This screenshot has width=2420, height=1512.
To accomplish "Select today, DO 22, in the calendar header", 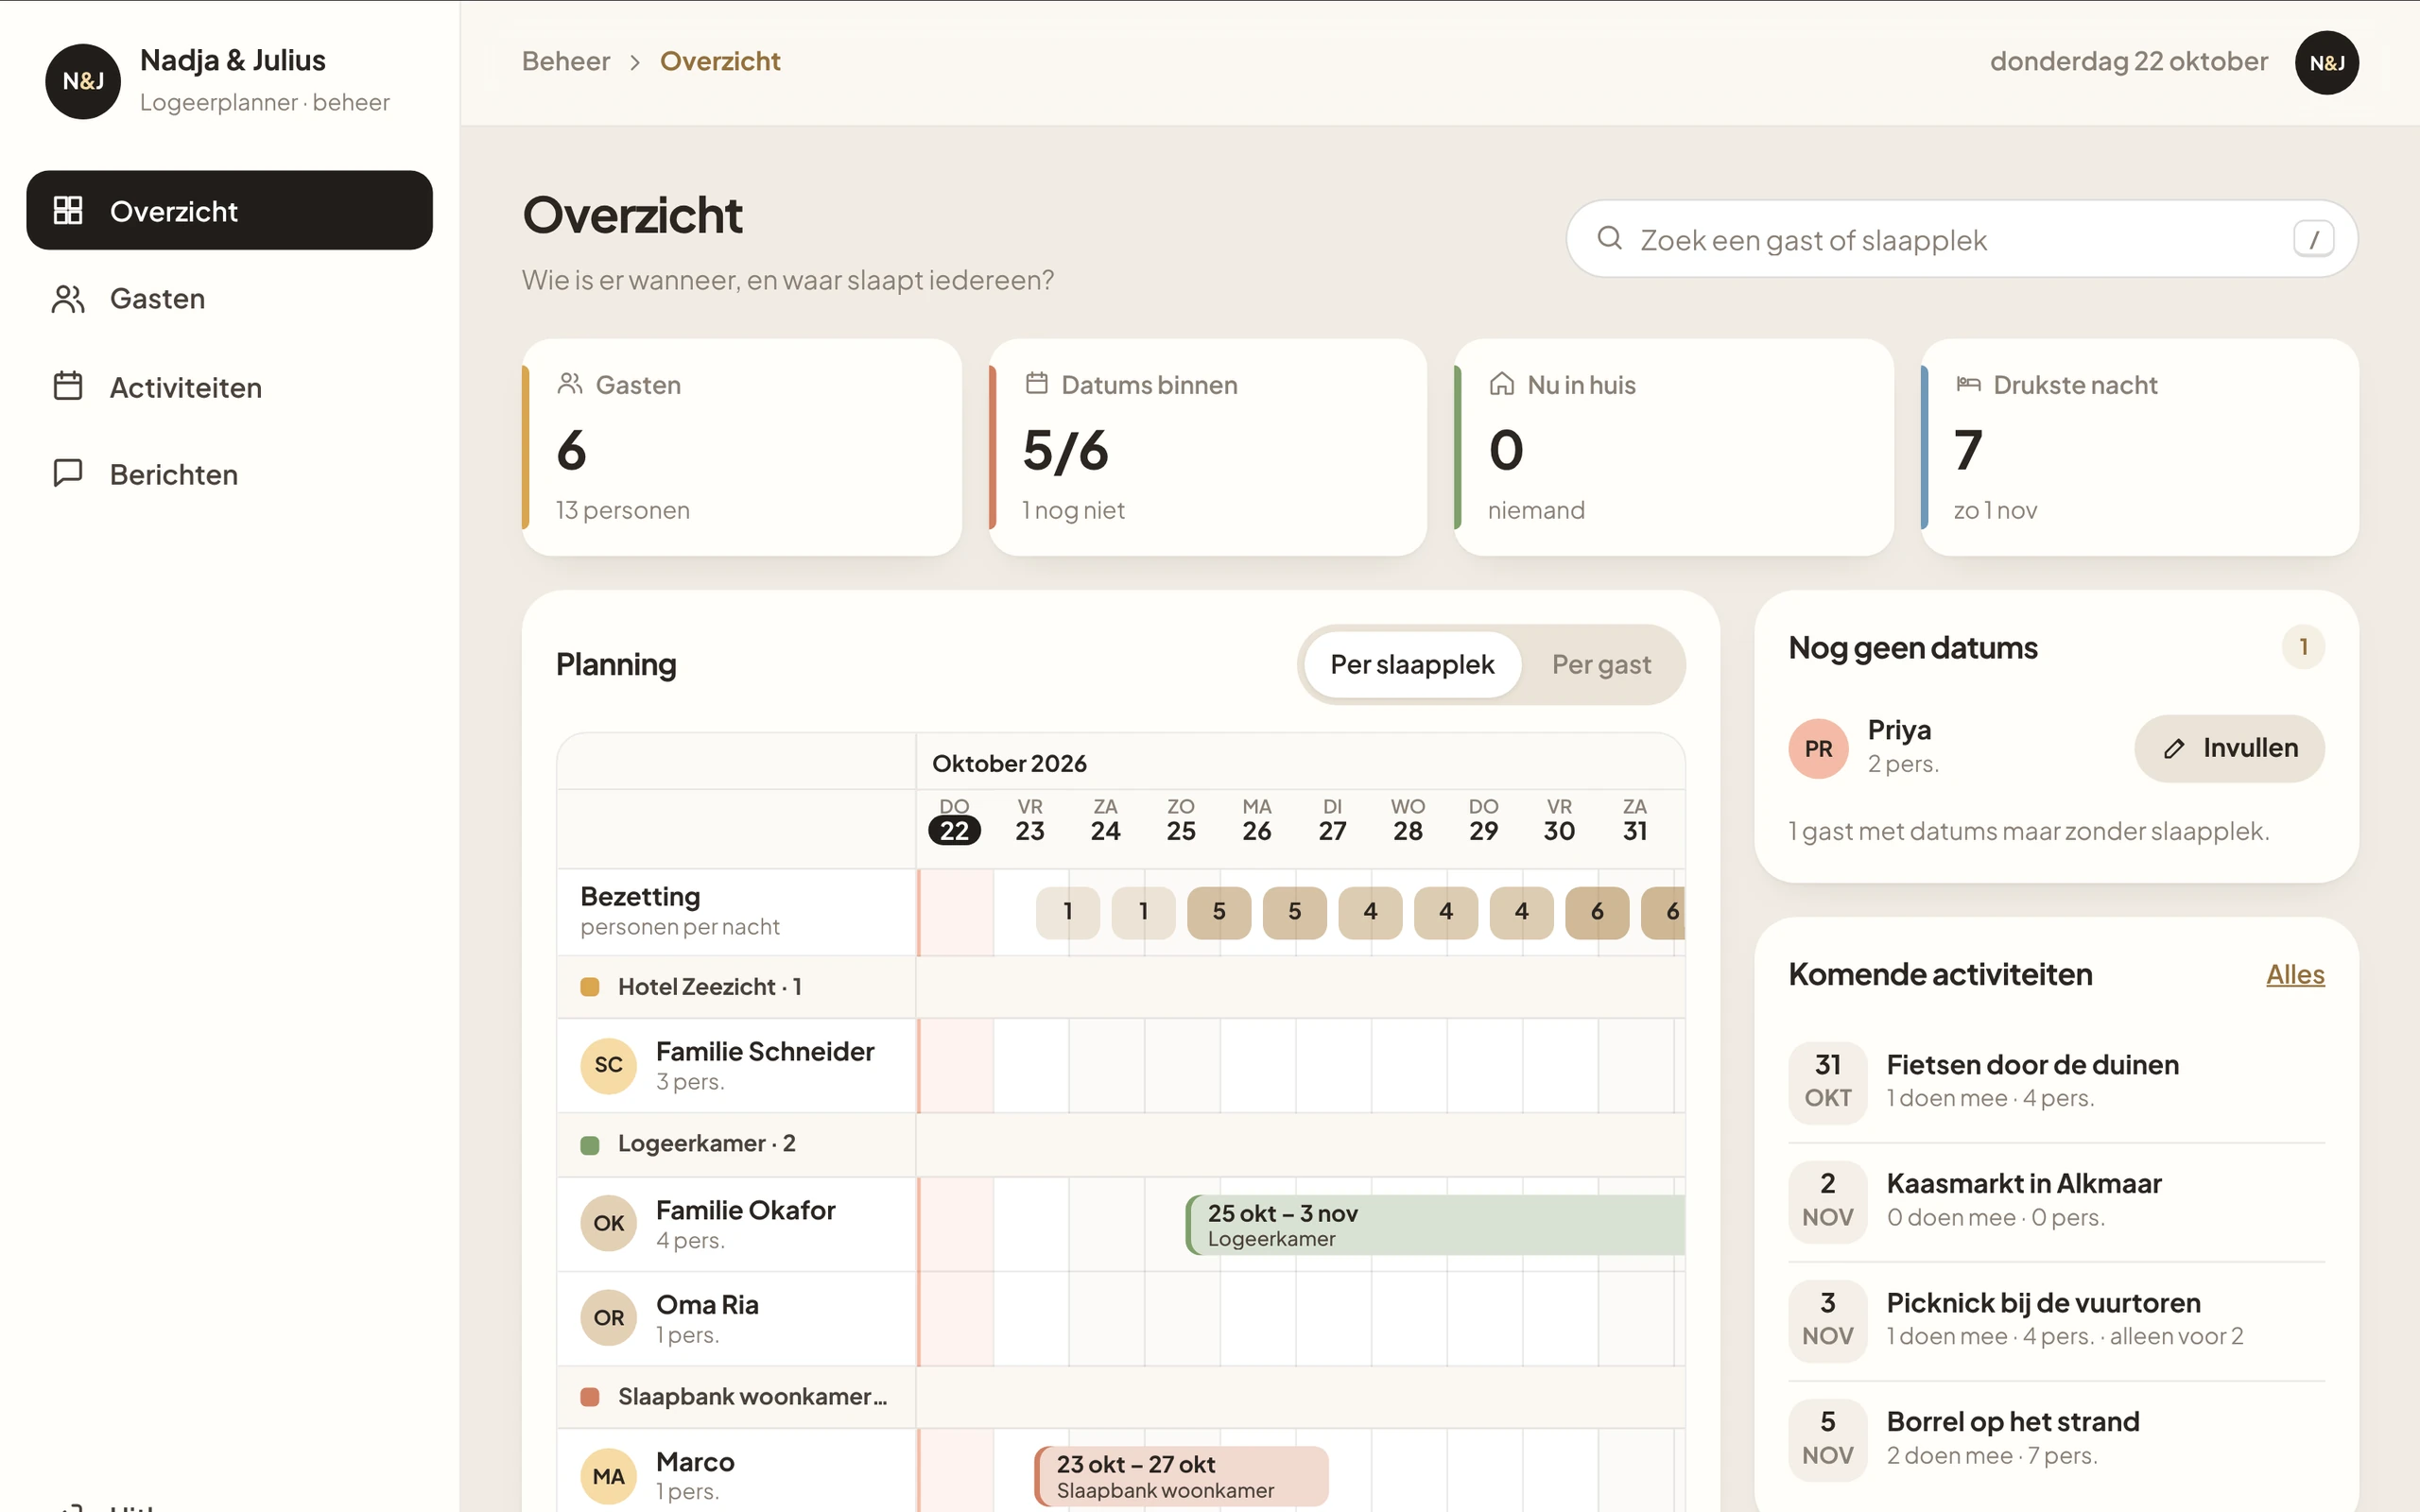I will click(x=954, y=820).
